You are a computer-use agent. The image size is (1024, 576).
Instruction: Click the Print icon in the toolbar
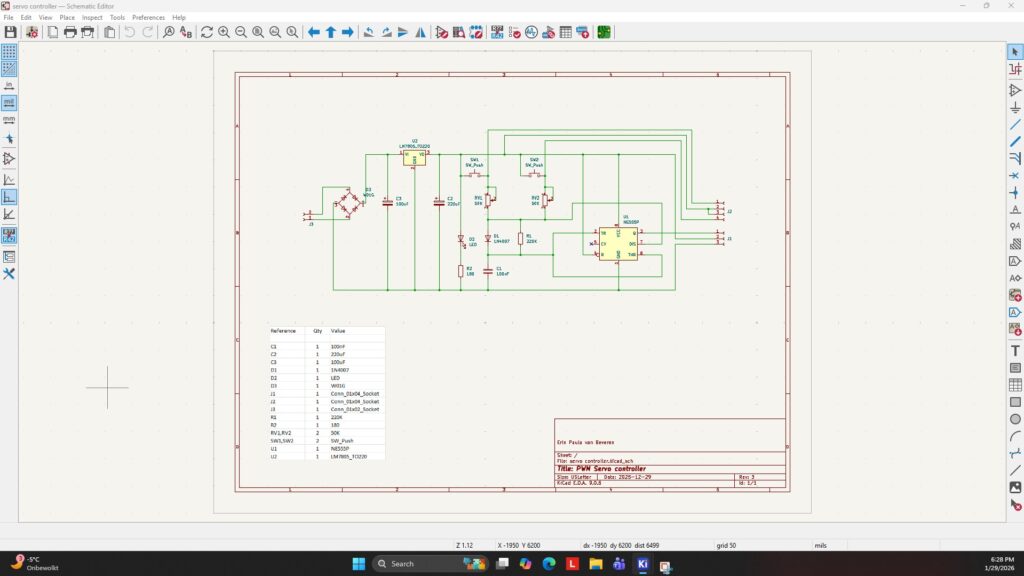[70, 32]
